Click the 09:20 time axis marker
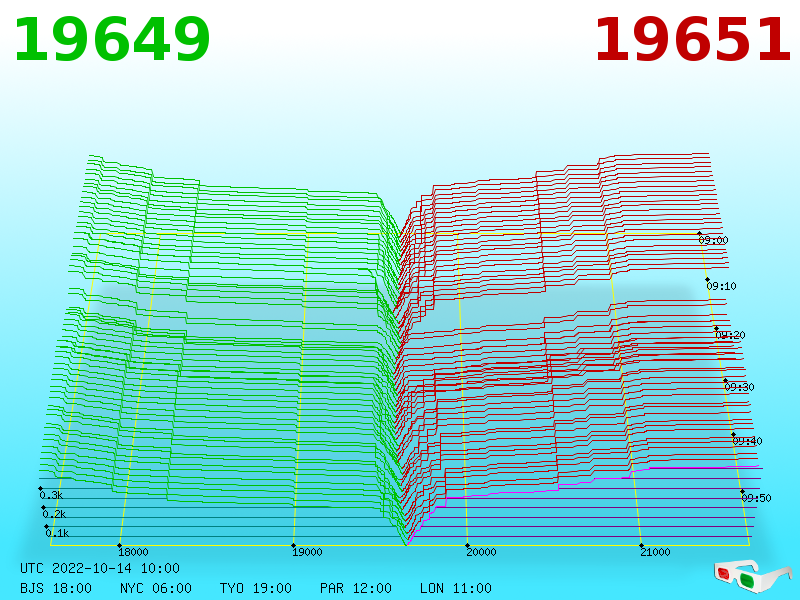The height and width of the screenshot is (600, 800). pyautogui.click(x=731, y=335)
